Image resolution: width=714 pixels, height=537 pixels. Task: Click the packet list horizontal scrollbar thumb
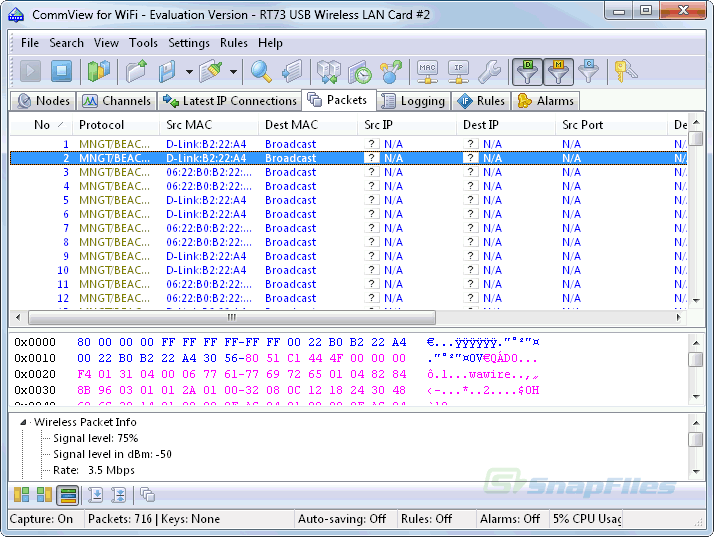pyautogui.click(x=232, y=317)
